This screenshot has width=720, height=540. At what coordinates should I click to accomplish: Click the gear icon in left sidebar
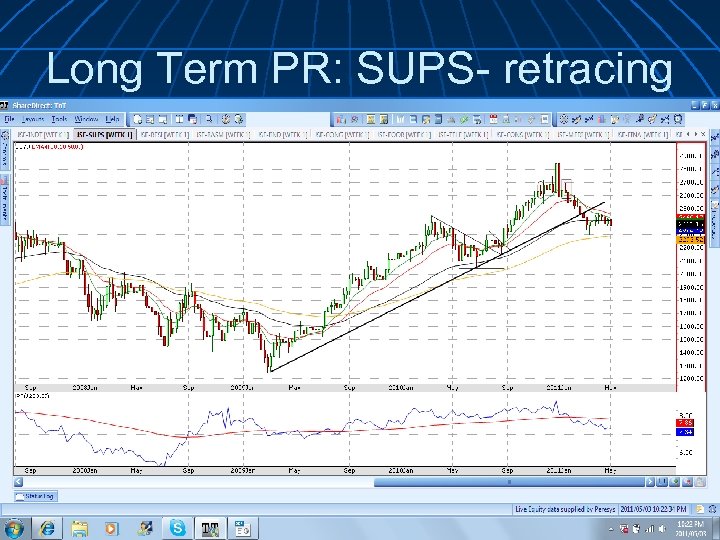6,136
